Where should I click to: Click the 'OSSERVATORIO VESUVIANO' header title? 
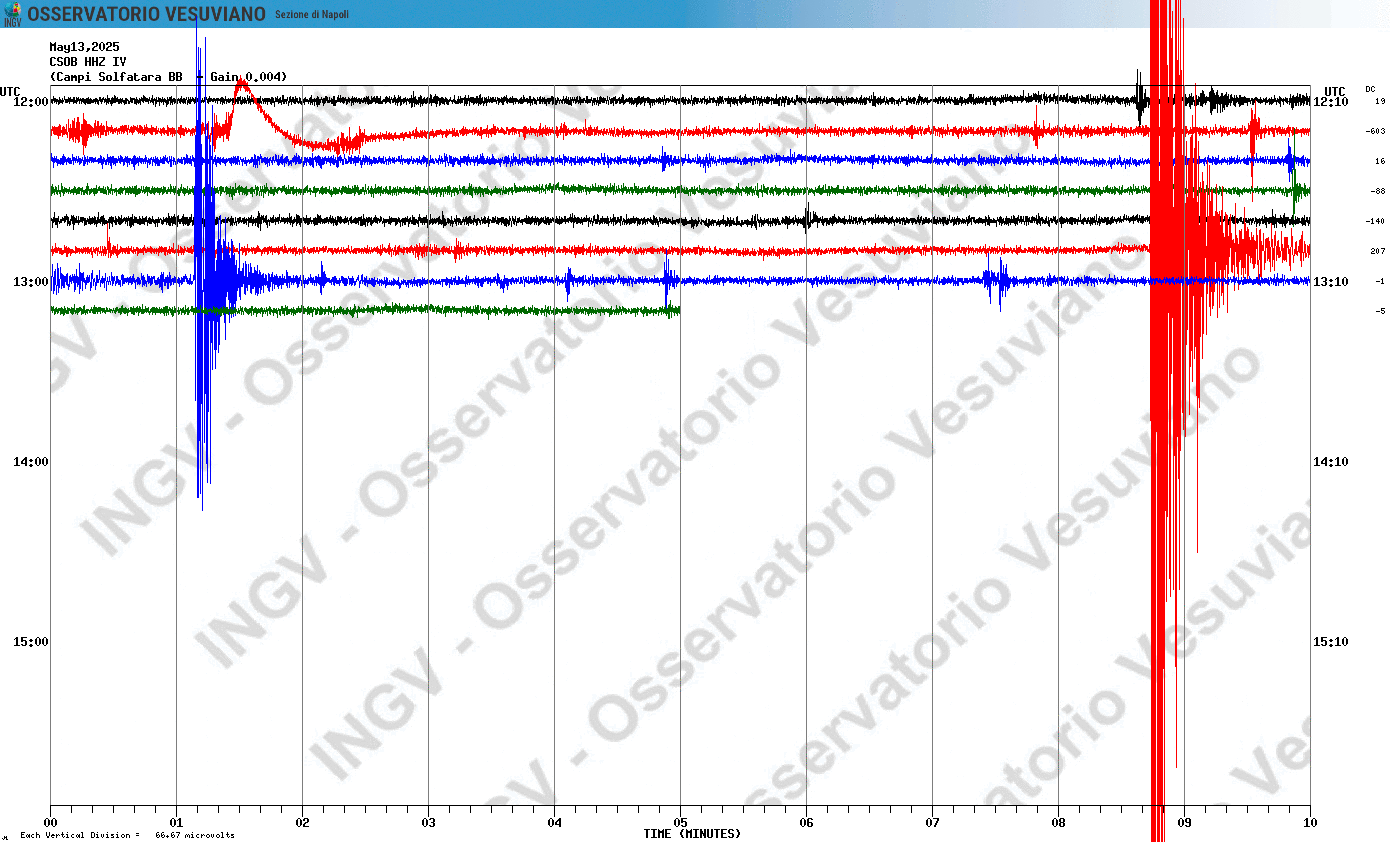tap(147, 14)
